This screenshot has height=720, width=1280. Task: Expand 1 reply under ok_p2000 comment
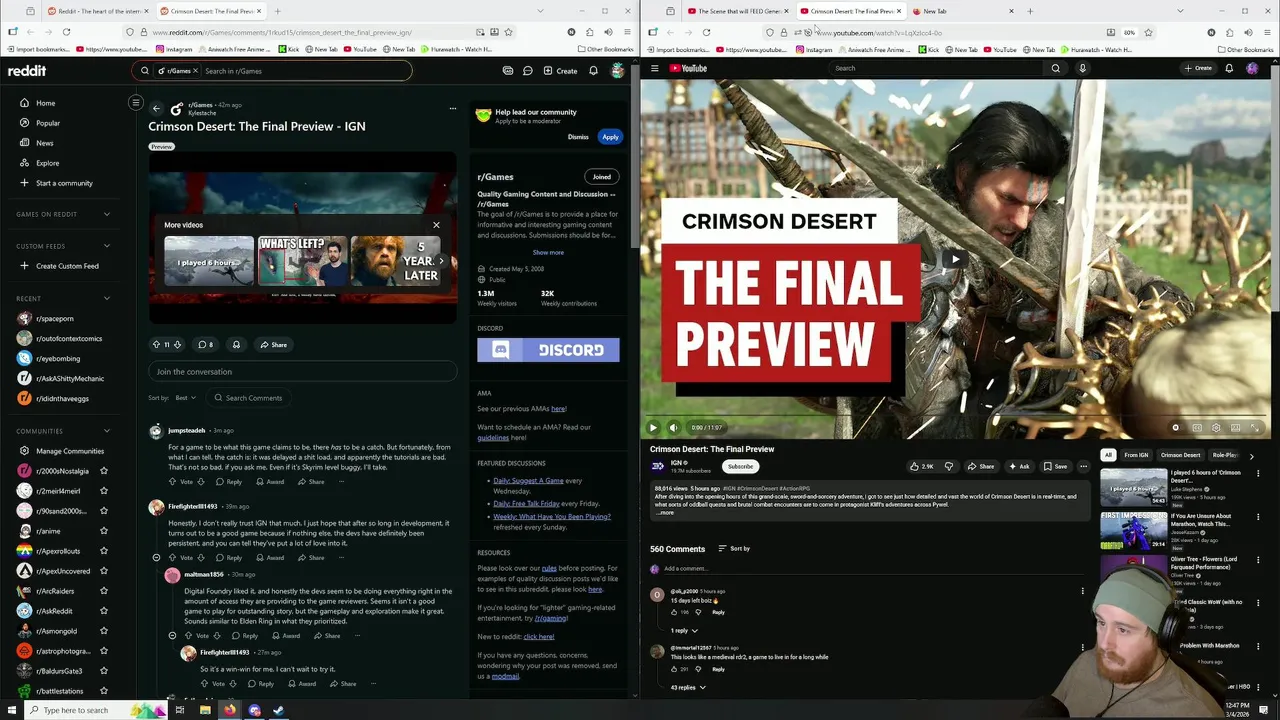point(683,631)
